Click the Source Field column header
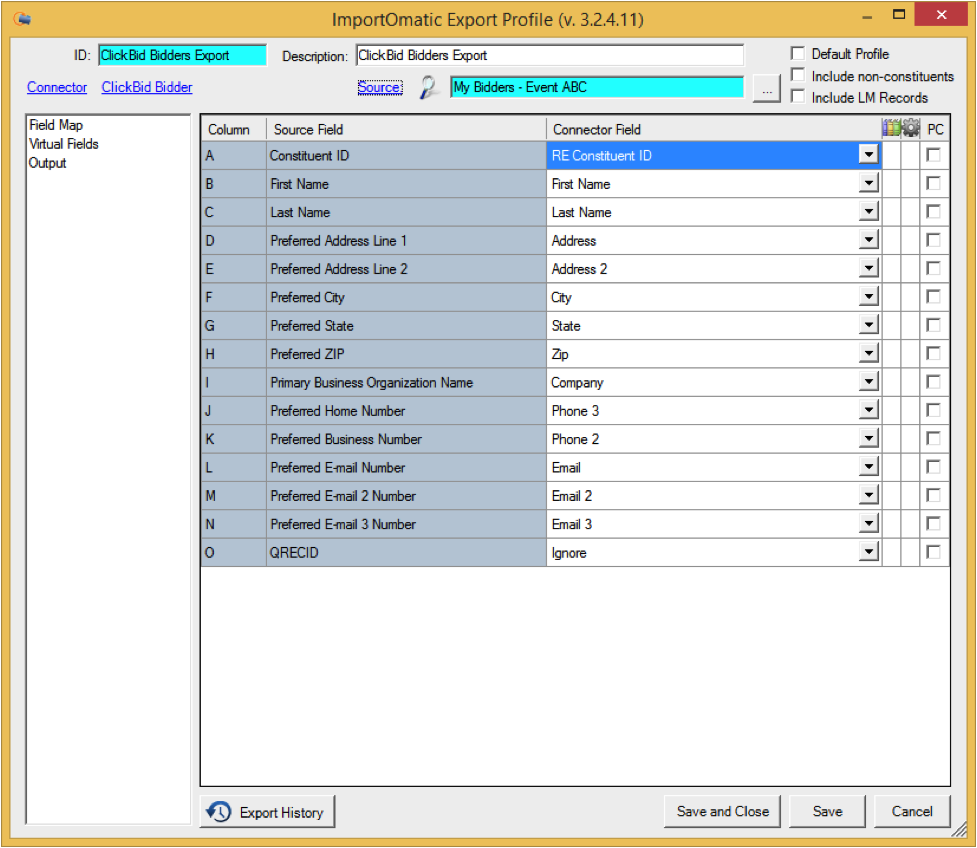The width and height of the screenshot is (977, 848). 406,130
